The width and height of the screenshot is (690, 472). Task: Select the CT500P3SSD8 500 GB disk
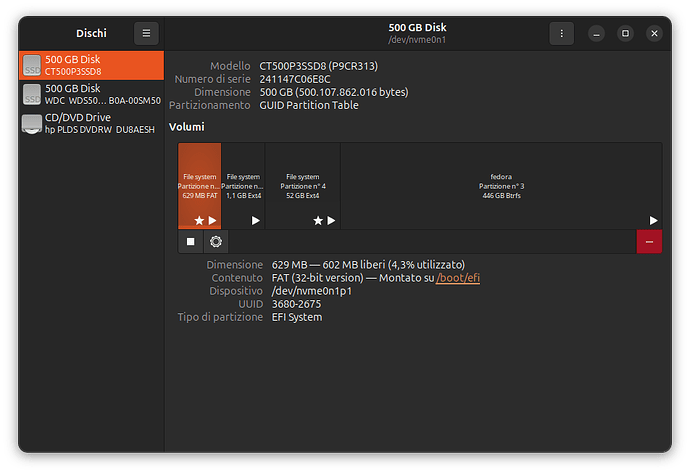point(92,65)
